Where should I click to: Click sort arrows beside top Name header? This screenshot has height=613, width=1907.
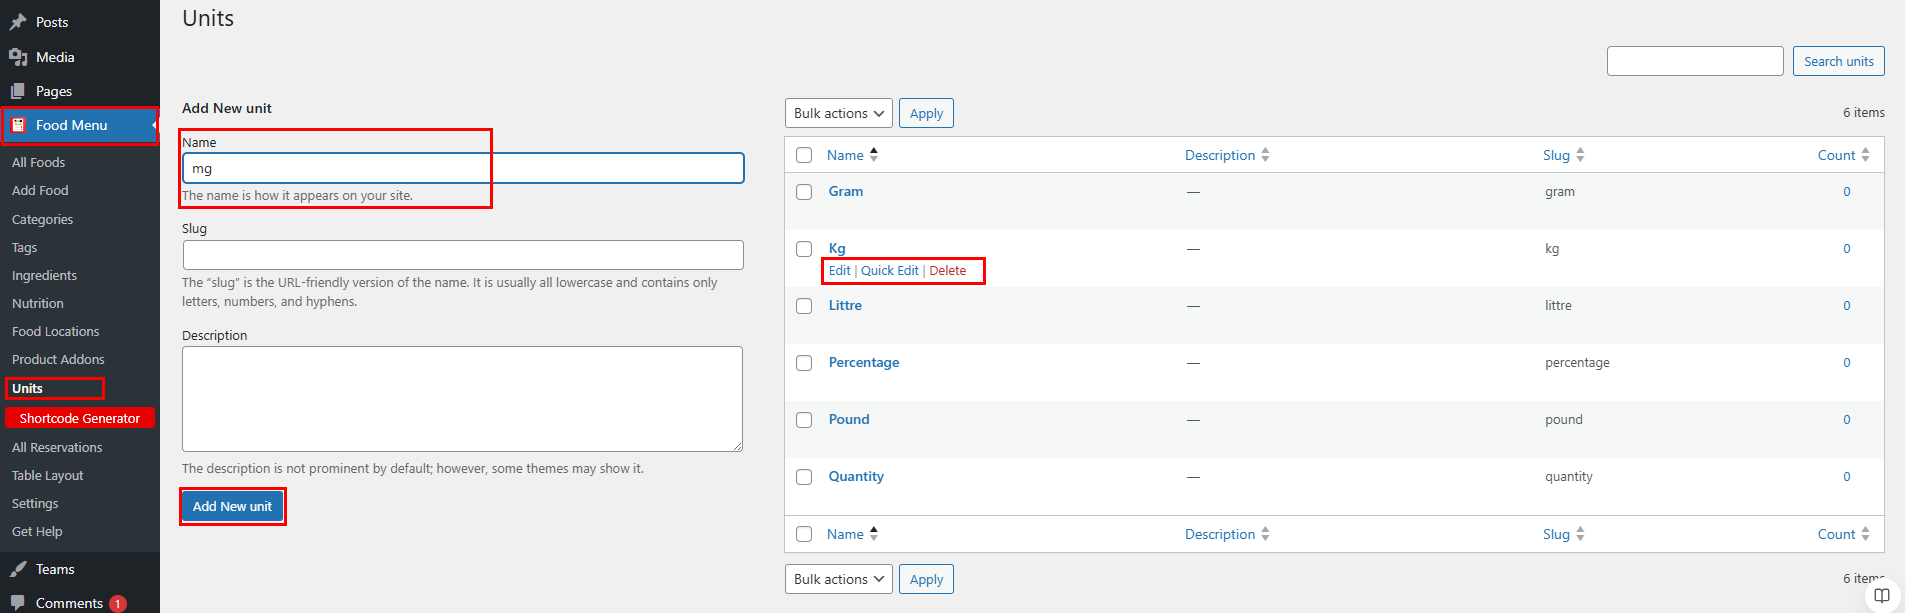[874, 155]
